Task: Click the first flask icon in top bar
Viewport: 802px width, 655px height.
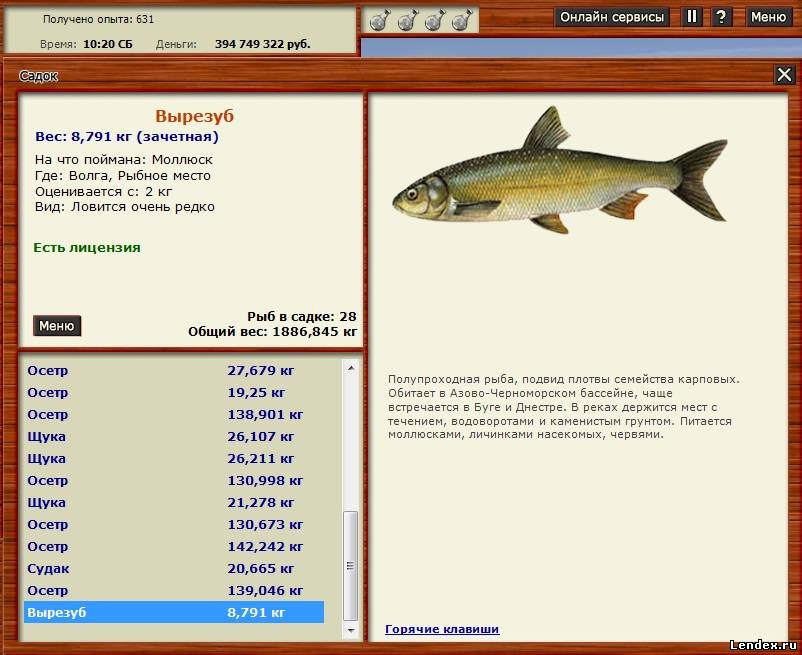Action: coord(379,19)
